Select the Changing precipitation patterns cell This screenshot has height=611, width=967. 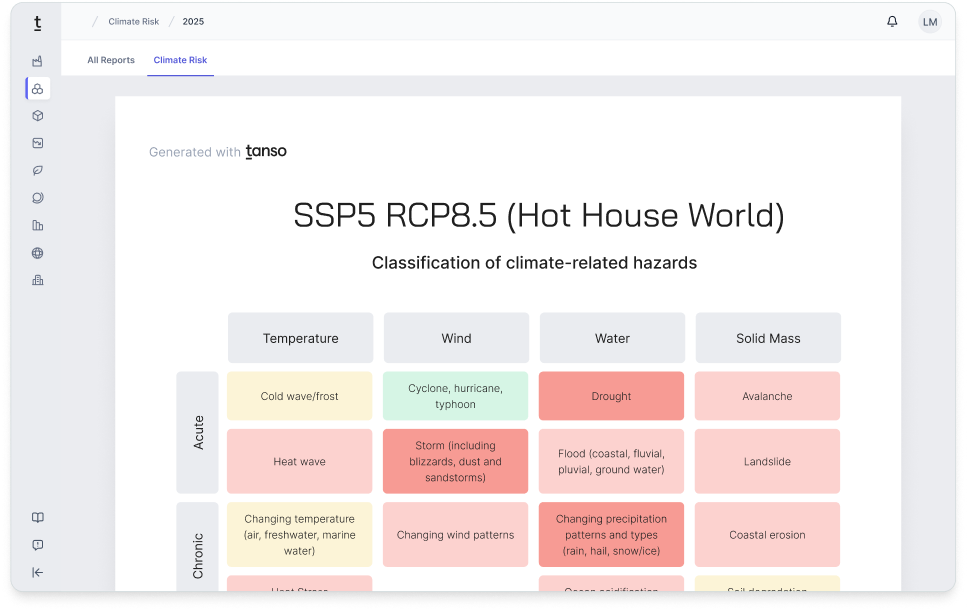point(612,535)
